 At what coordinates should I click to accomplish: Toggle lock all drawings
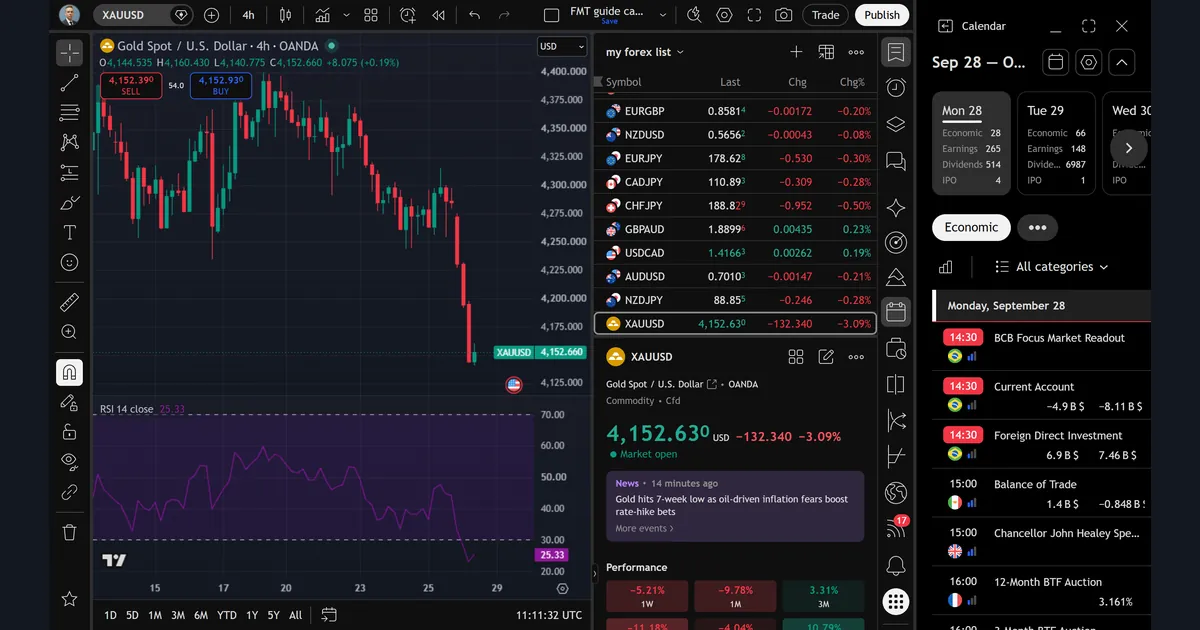pos(69,432)
